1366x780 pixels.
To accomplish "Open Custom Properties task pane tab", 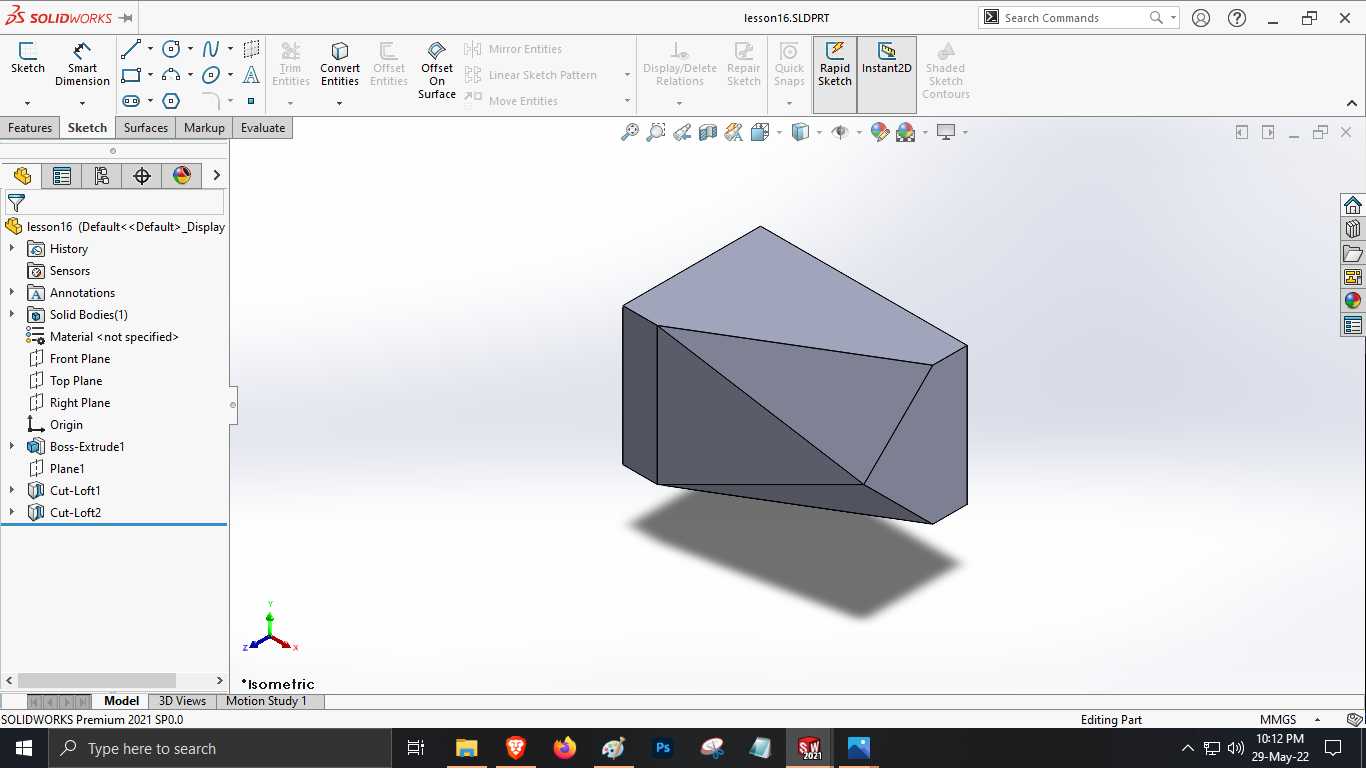I will pyautogui.click(x=1353, y=325).
